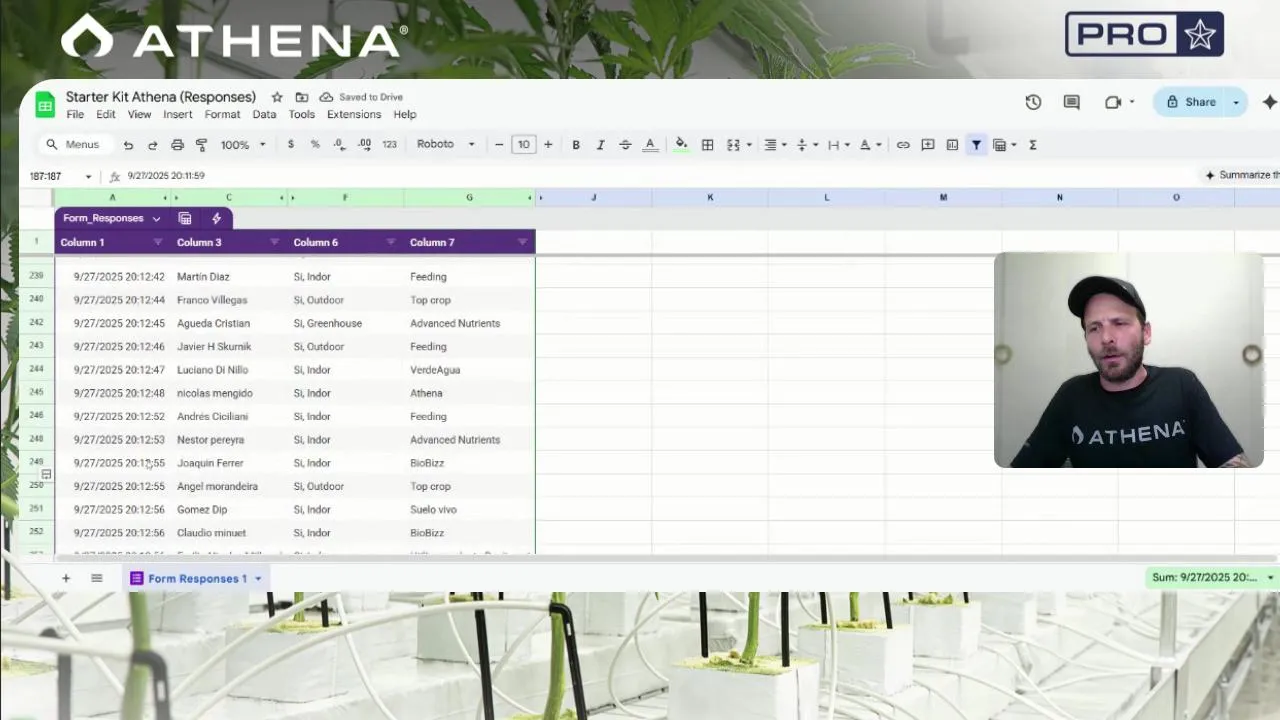Toggle the filter button in toolbar
The image size is (1280, 720).
(x=977, y=145)
